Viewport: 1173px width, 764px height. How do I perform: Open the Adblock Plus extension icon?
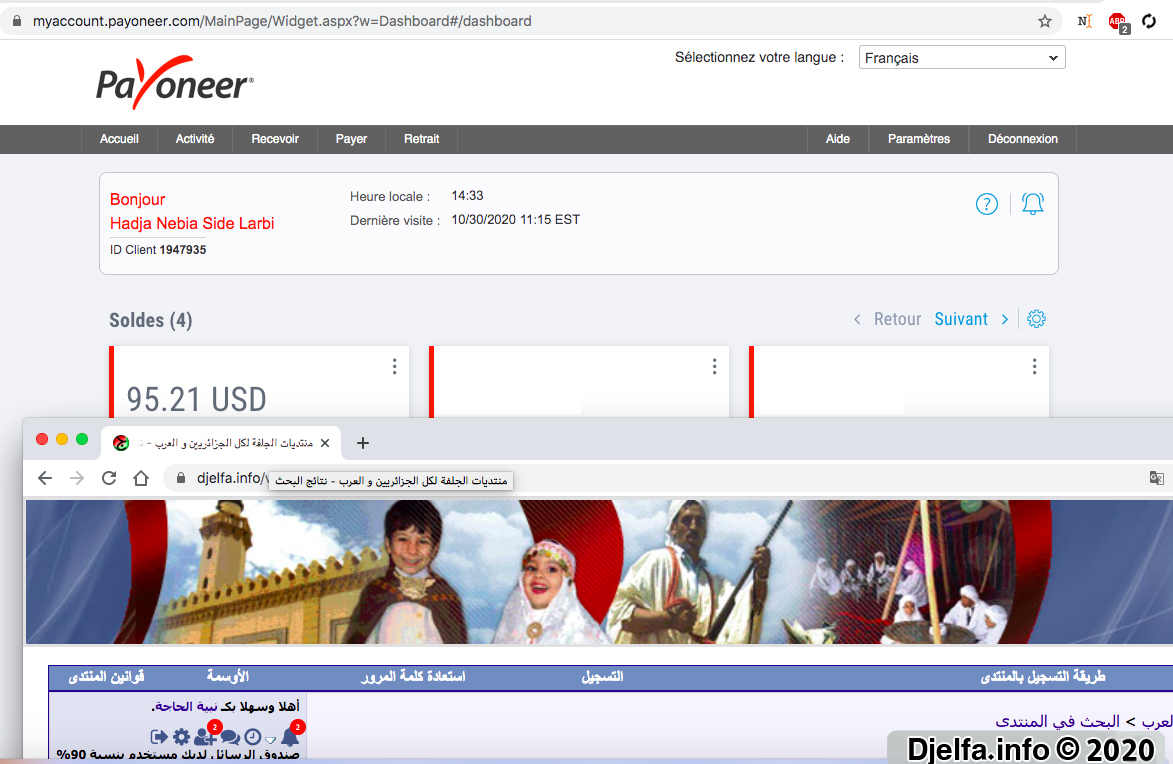tap(1118, 22)
